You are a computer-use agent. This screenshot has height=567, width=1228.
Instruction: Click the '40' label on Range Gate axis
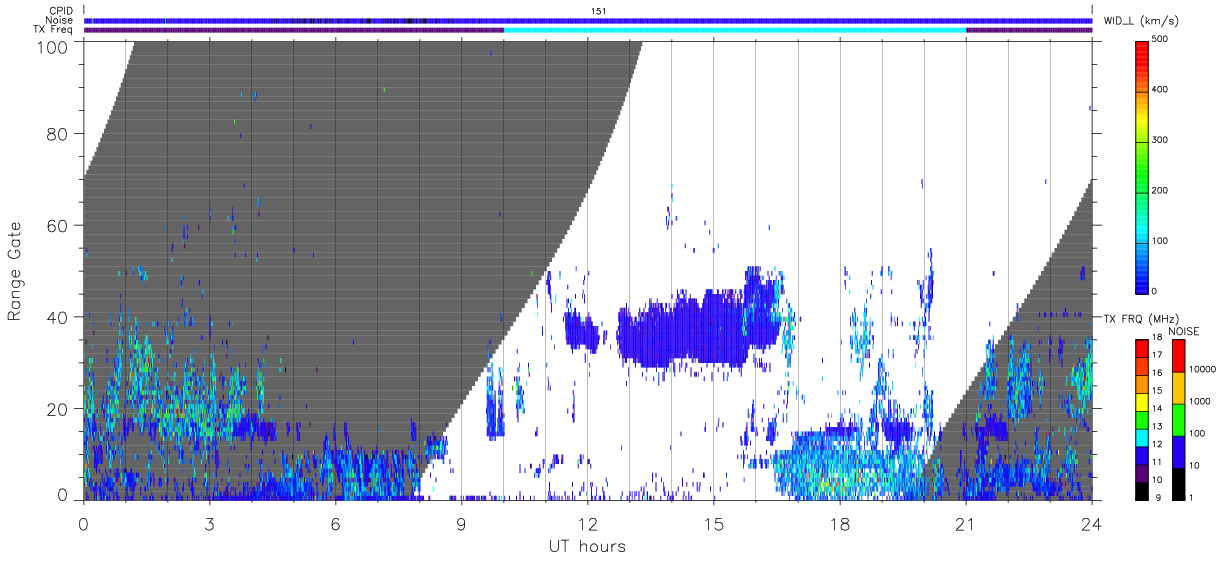(x=59, y=317)
